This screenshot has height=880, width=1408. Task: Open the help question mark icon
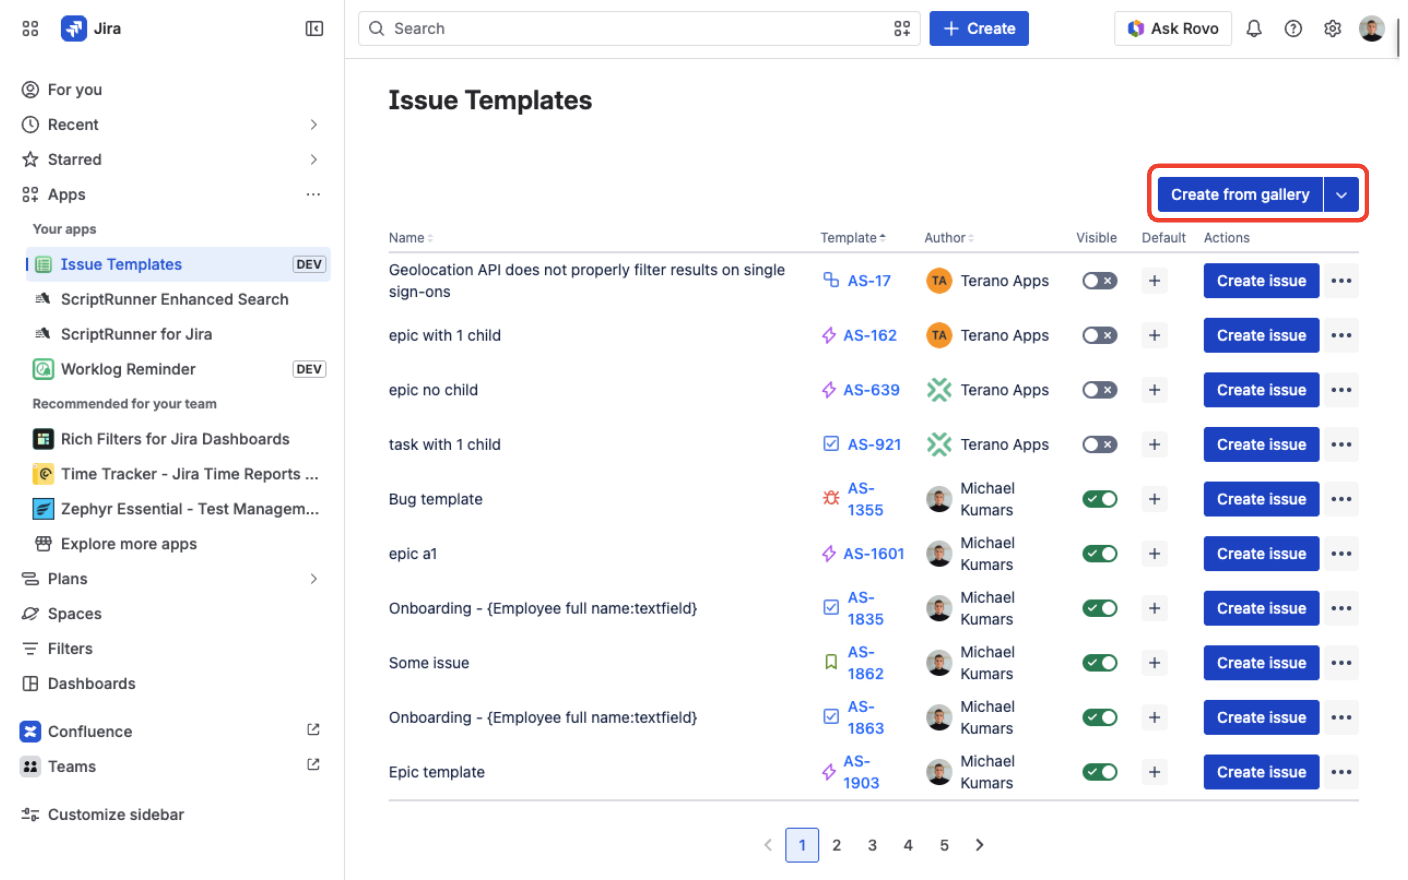click(1293, 29)
